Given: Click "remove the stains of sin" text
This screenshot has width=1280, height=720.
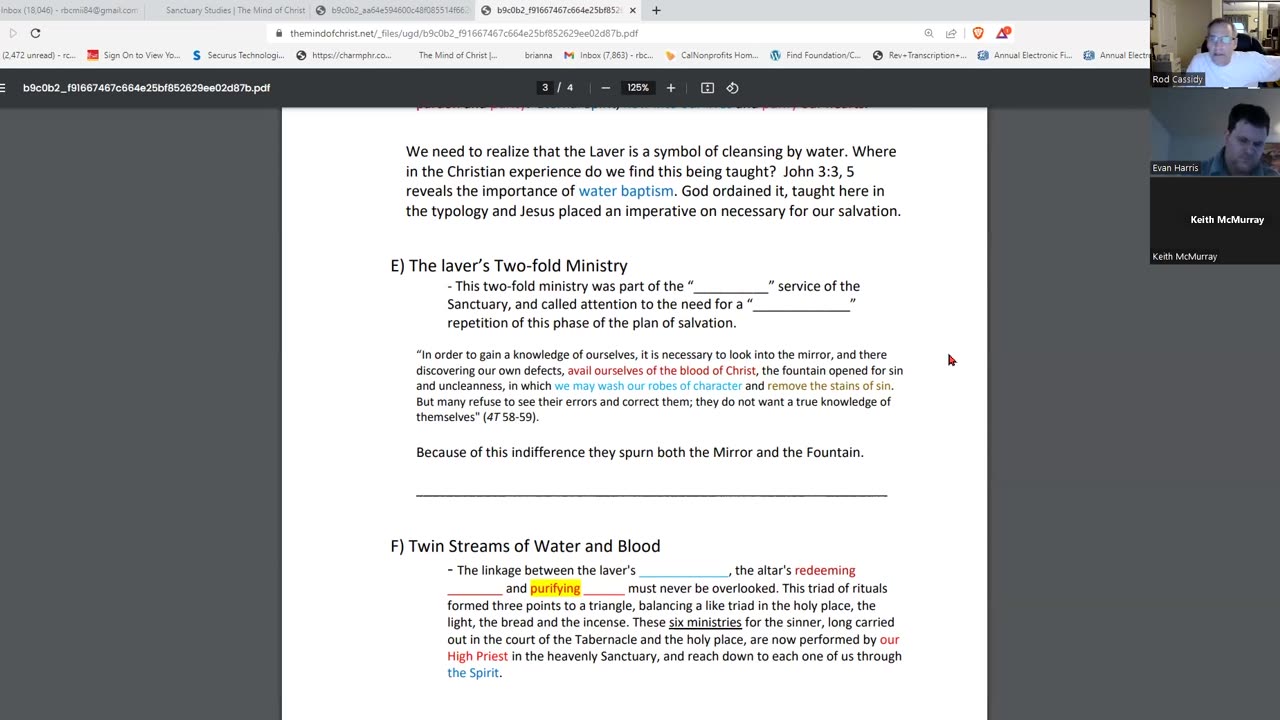Looking at the screenshot, I should click(829, 386).
